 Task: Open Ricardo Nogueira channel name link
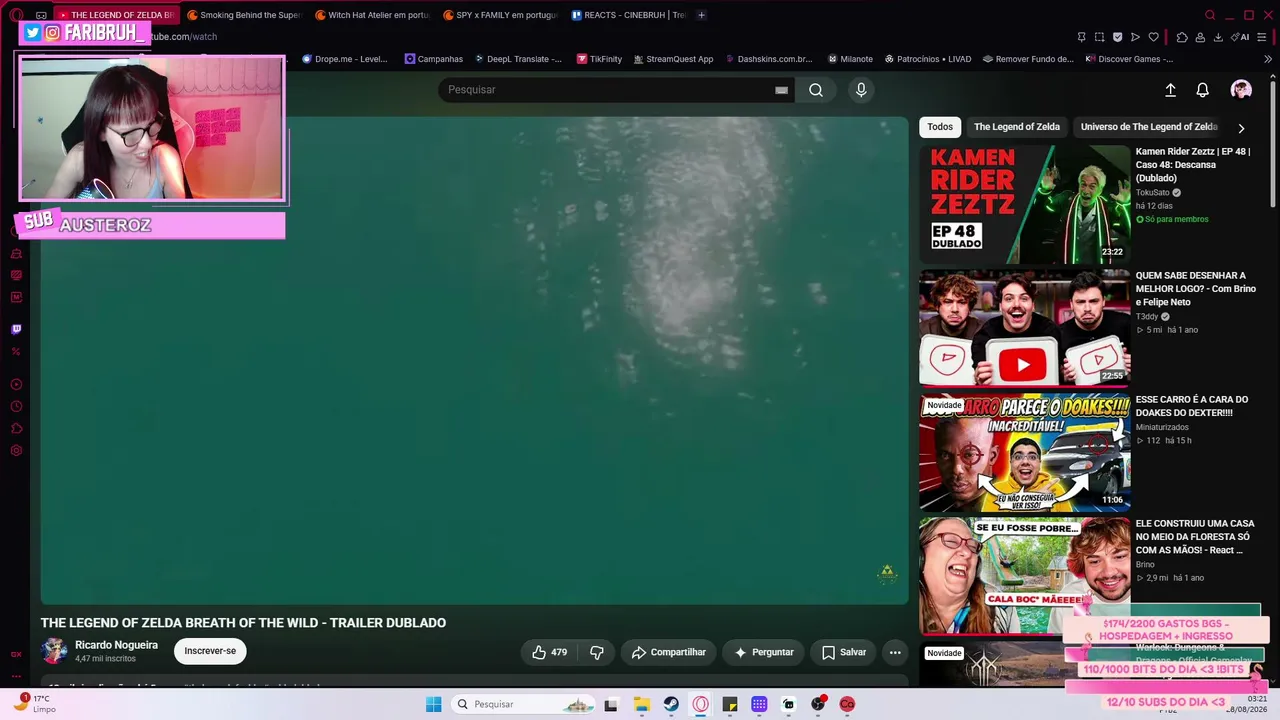pyautogui.click(x=116, y=645)
